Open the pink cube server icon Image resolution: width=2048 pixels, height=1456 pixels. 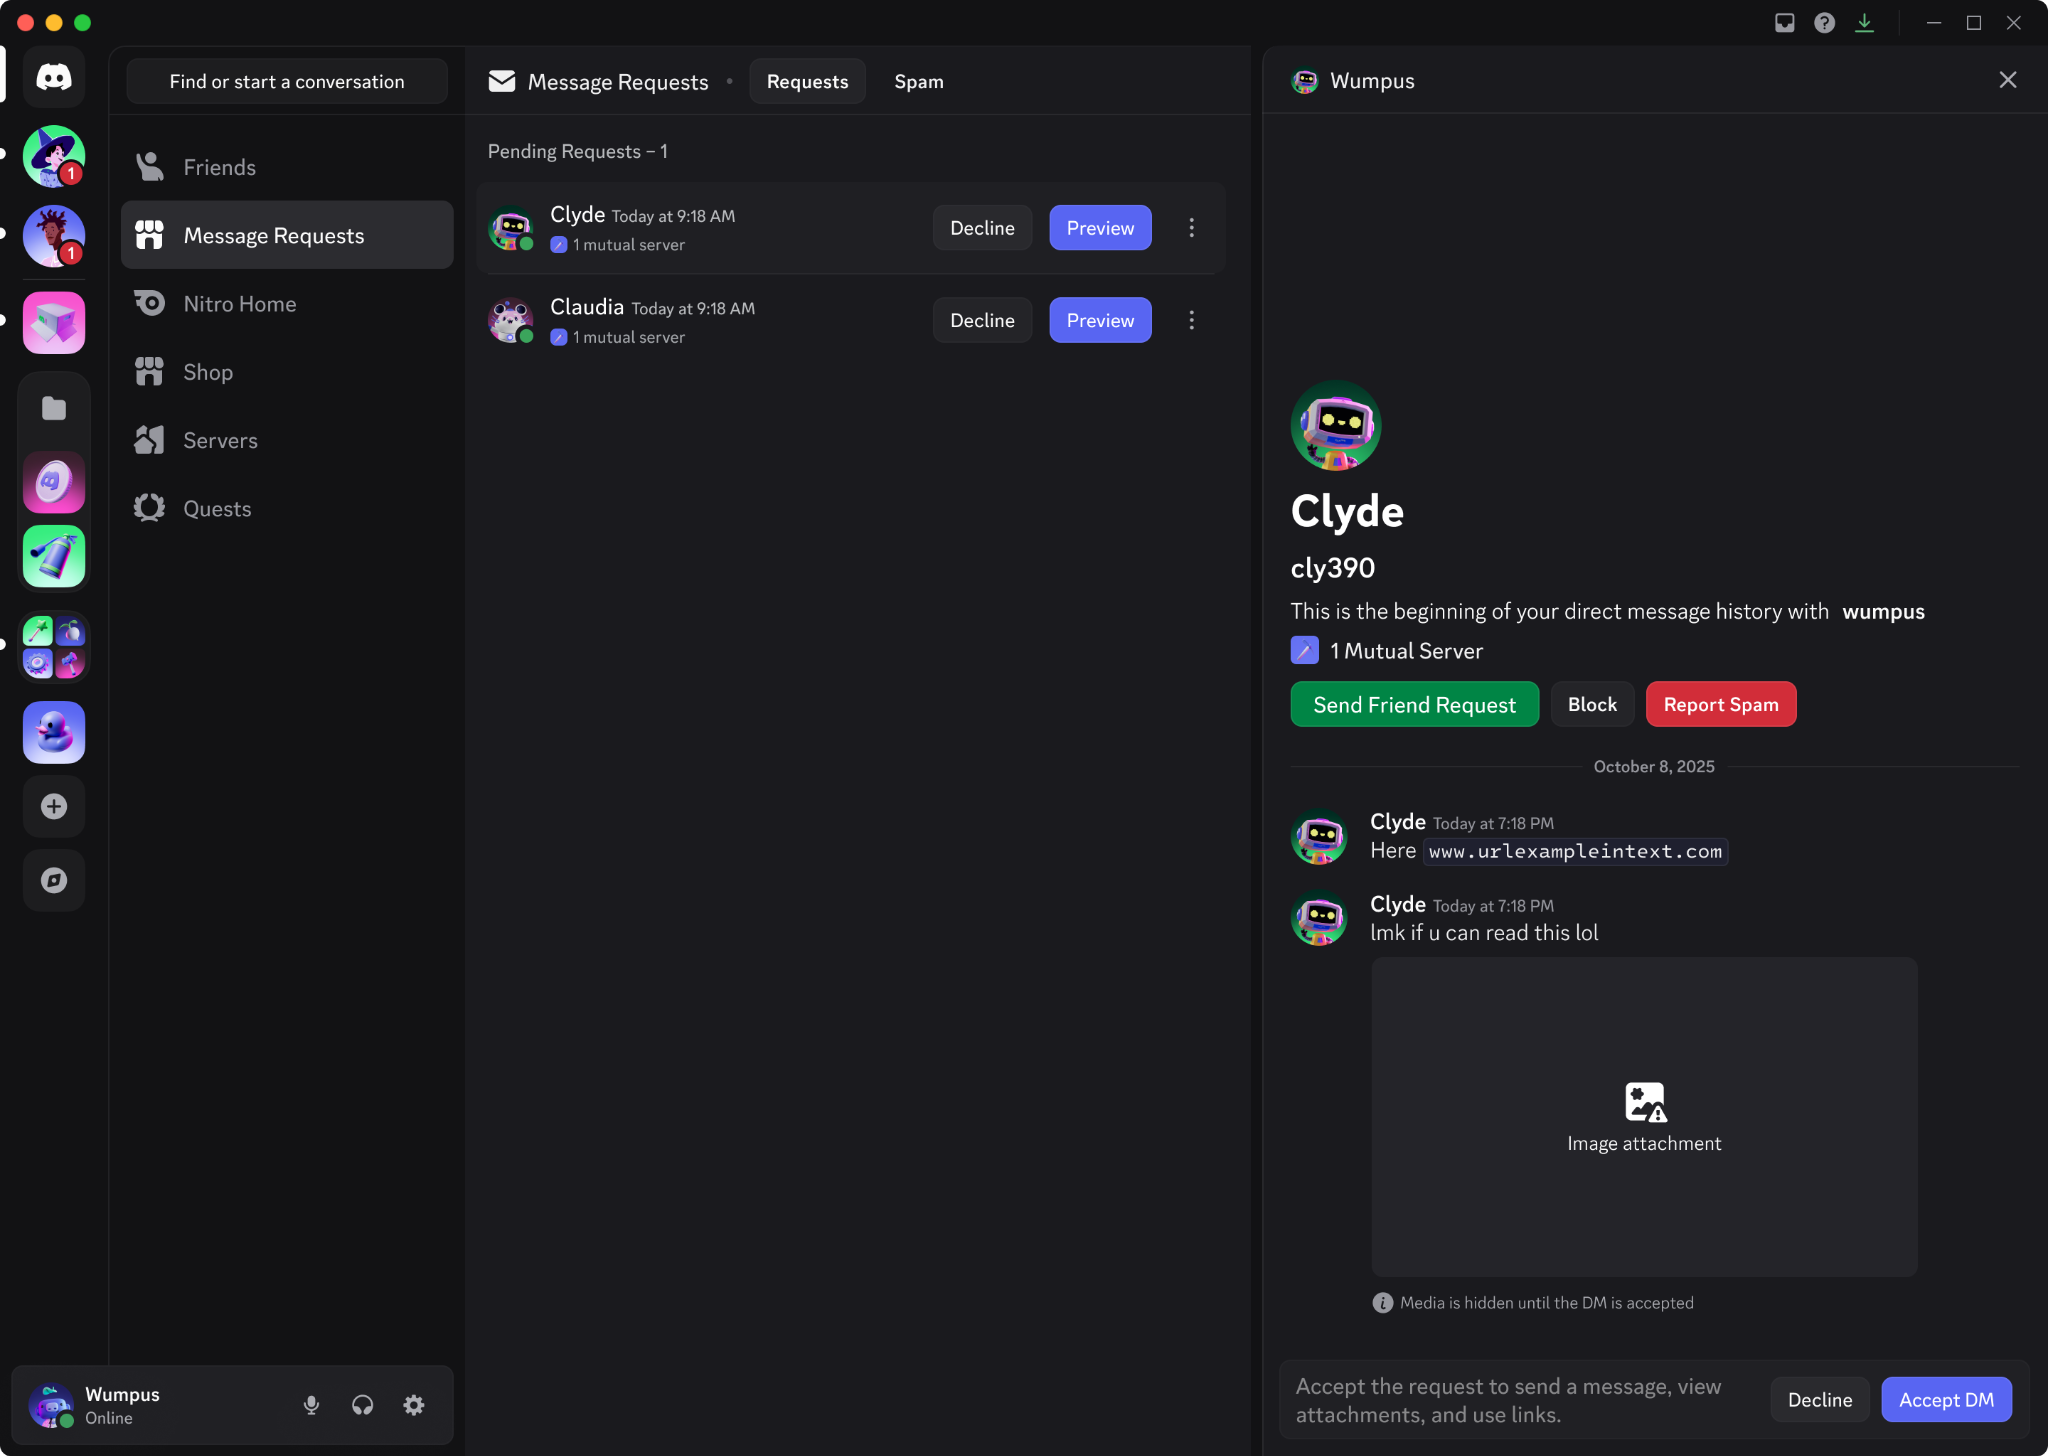pos(54,323)
